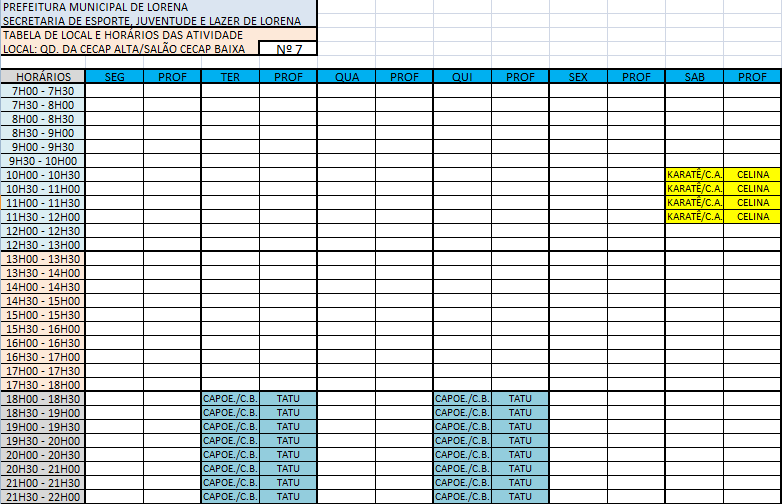This screenshot has height=504, width=782.
Task: Select the 16H30 - 17H00 time row
Action: [x=43, y=356]
